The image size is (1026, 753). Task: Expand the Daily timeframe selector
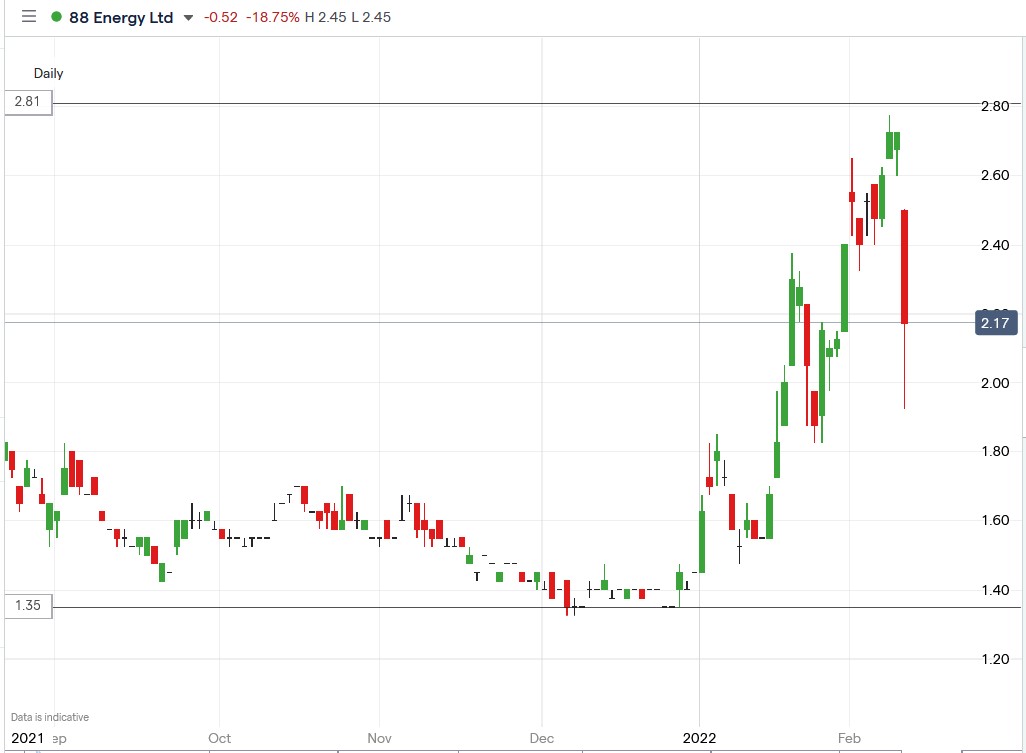[49, 73]
